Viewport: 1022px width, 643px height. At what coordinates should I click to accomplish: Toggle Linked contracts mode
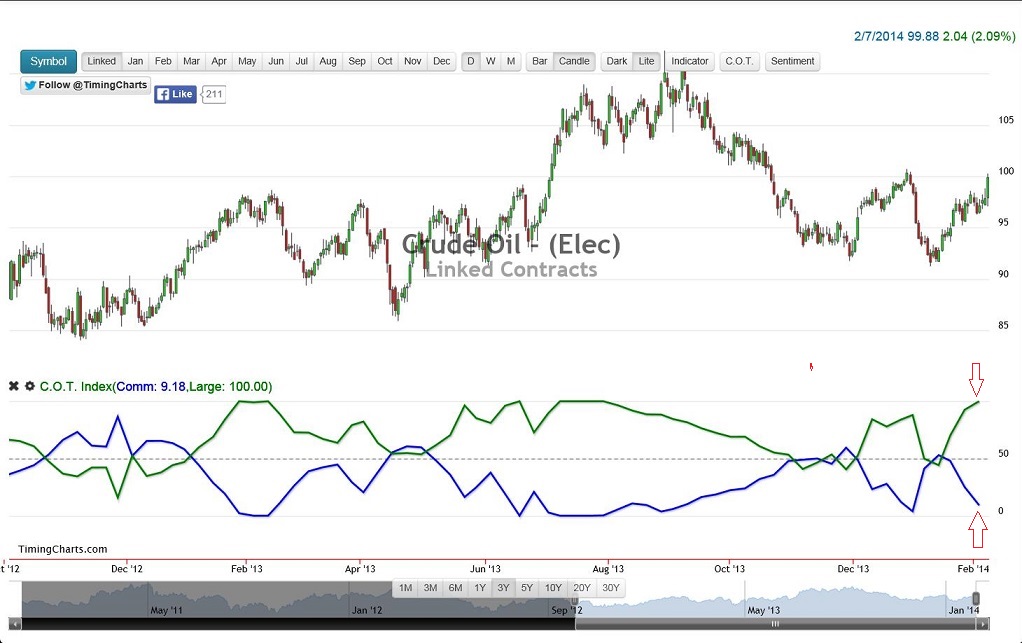101,61
